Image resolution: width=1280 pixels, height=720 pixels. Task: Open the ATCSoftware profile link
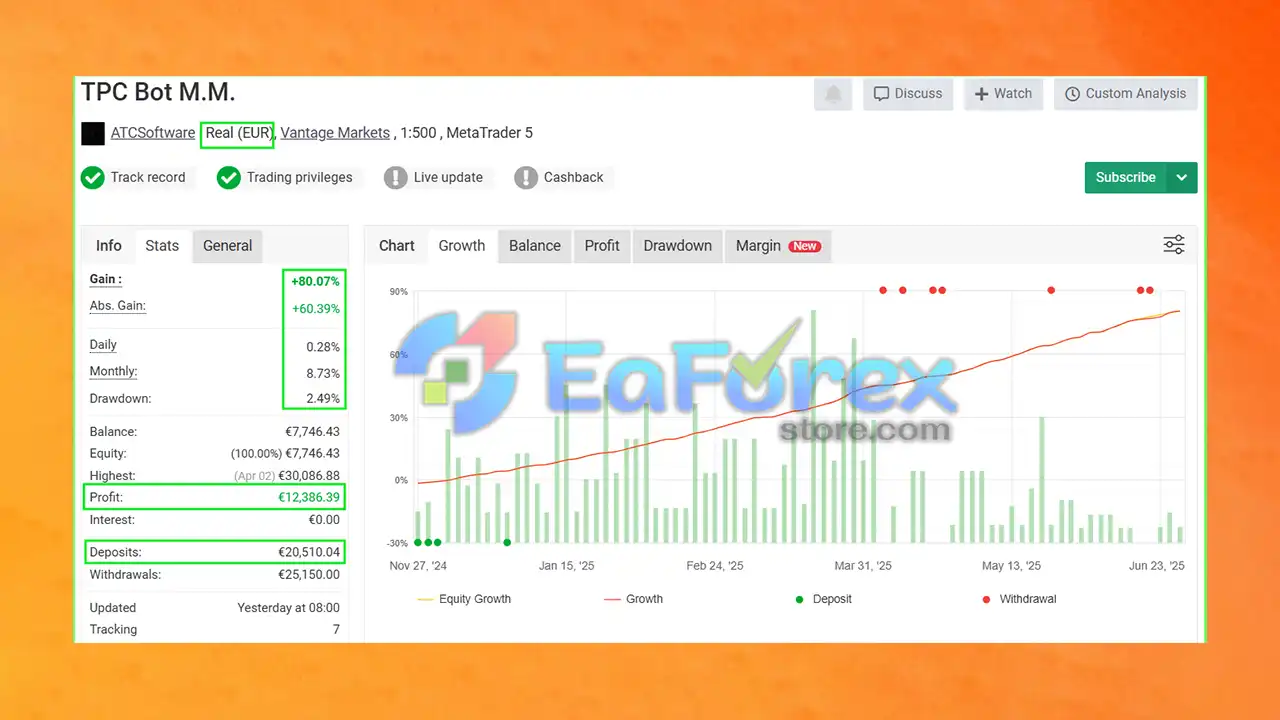click(153, 133)
